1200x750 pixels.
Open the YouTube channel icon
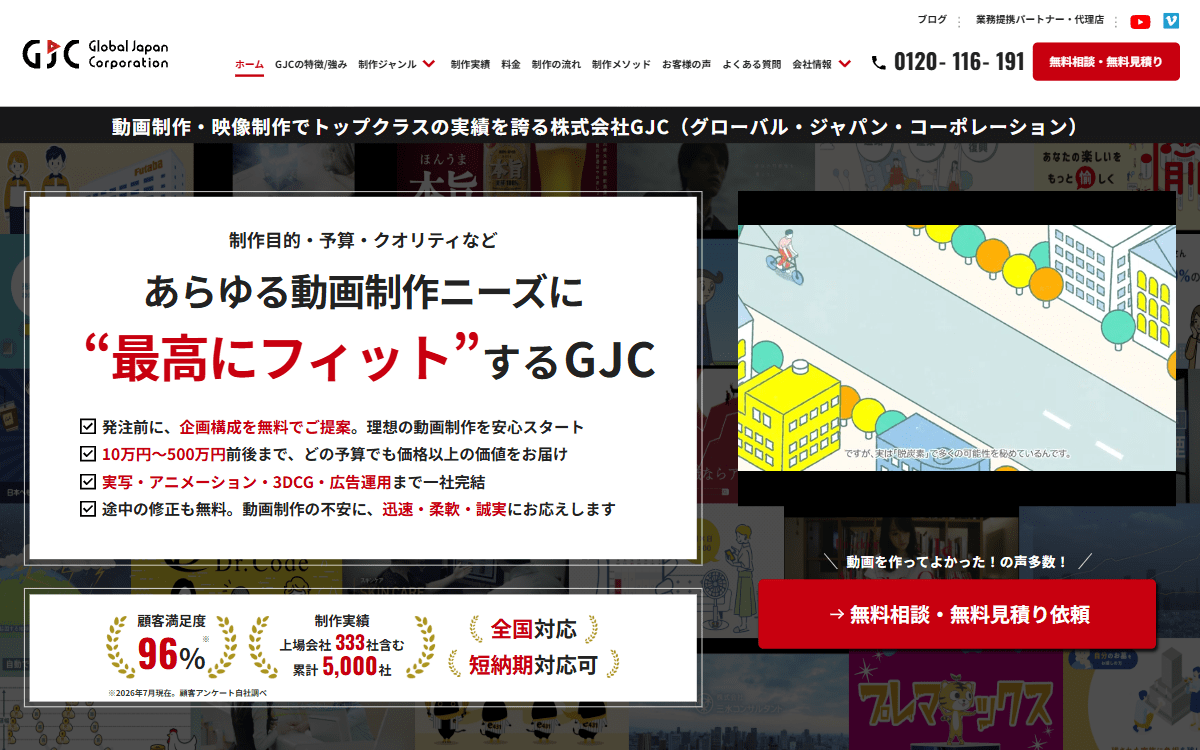[x=1140, y=21]
